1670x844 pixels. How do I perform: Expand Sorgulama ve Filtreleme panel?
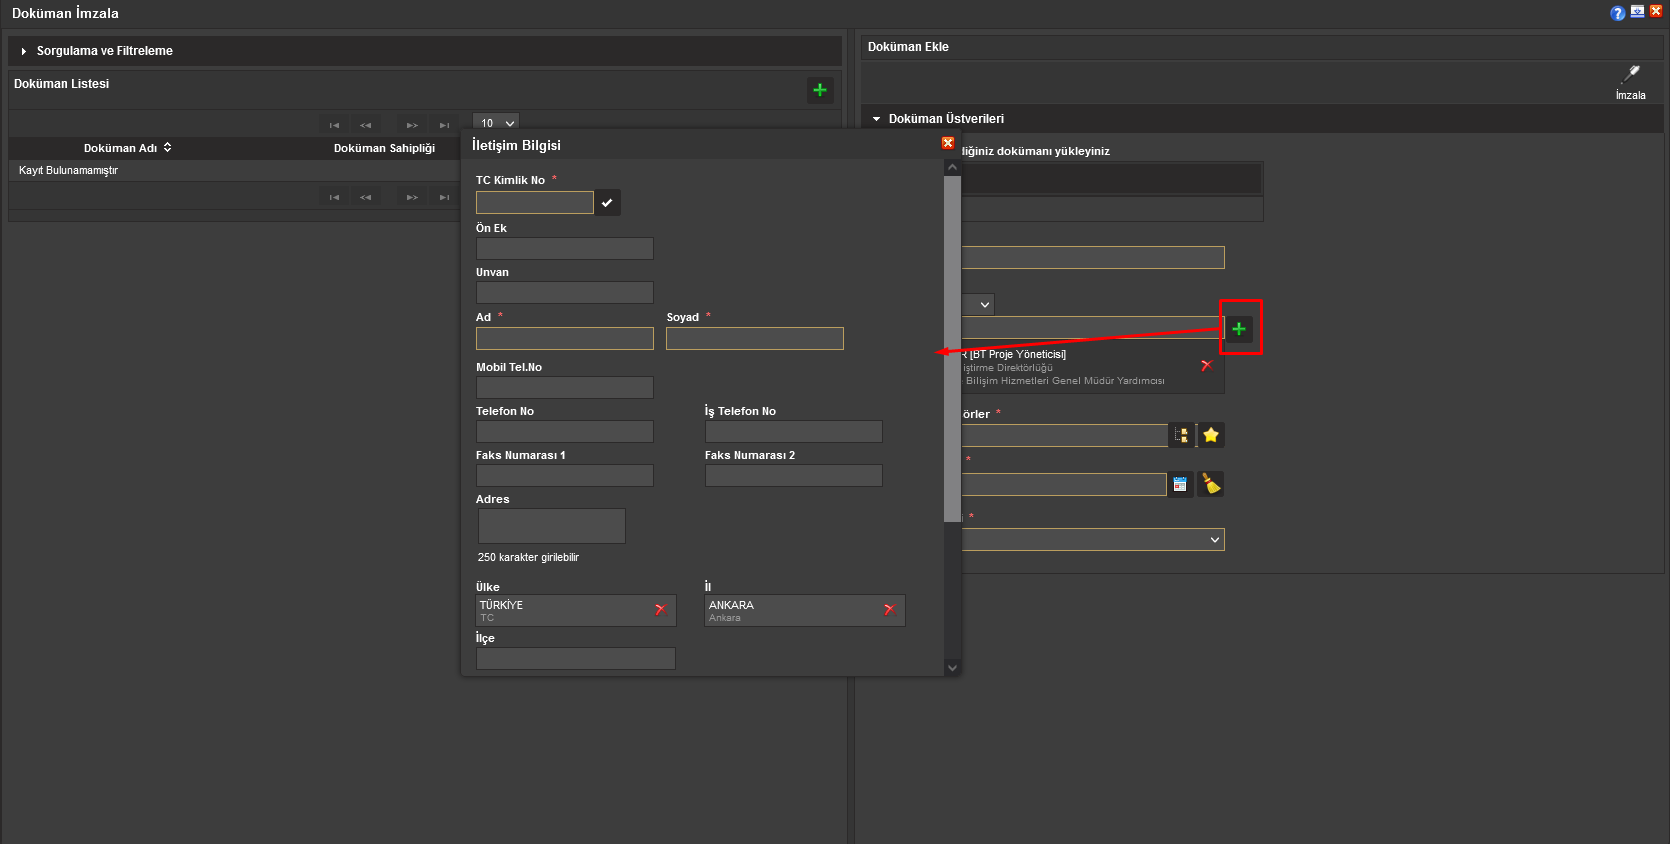point(24,51)
